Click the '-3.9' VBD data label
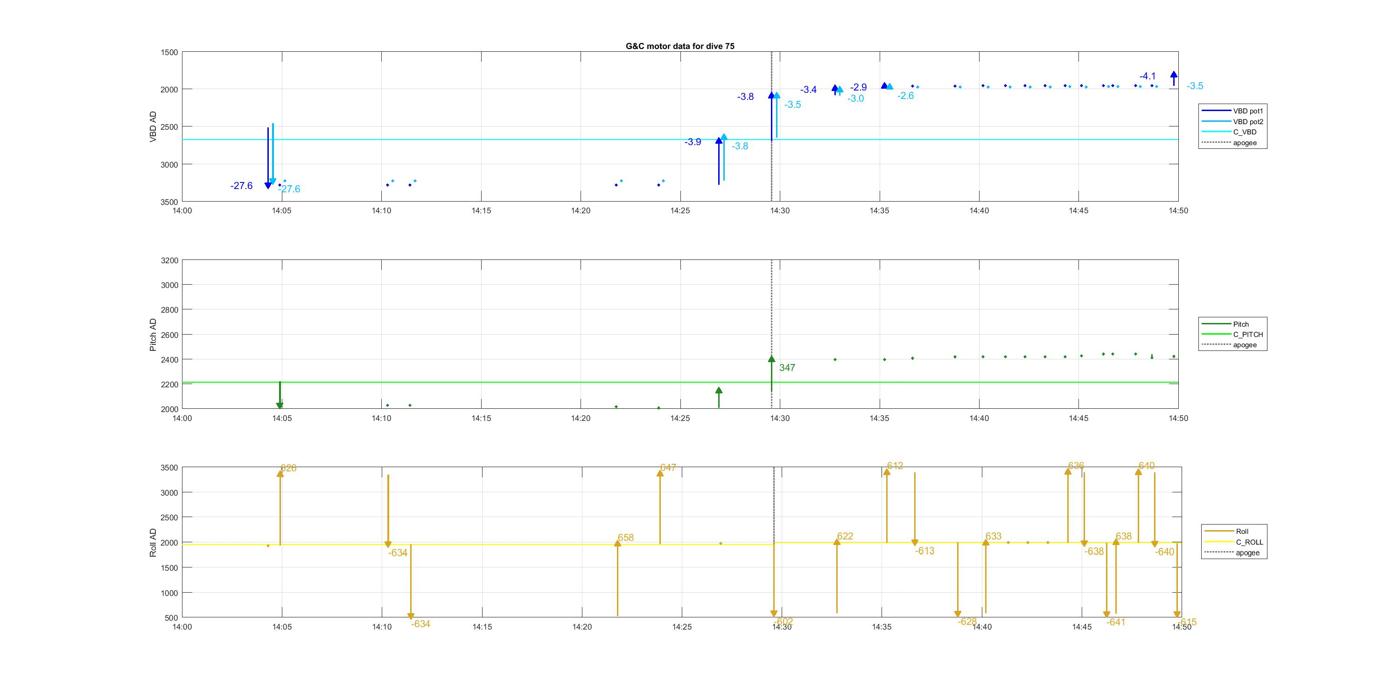Screen dimensions: 1400x693 pyautogui.click(x=693, y=142)
